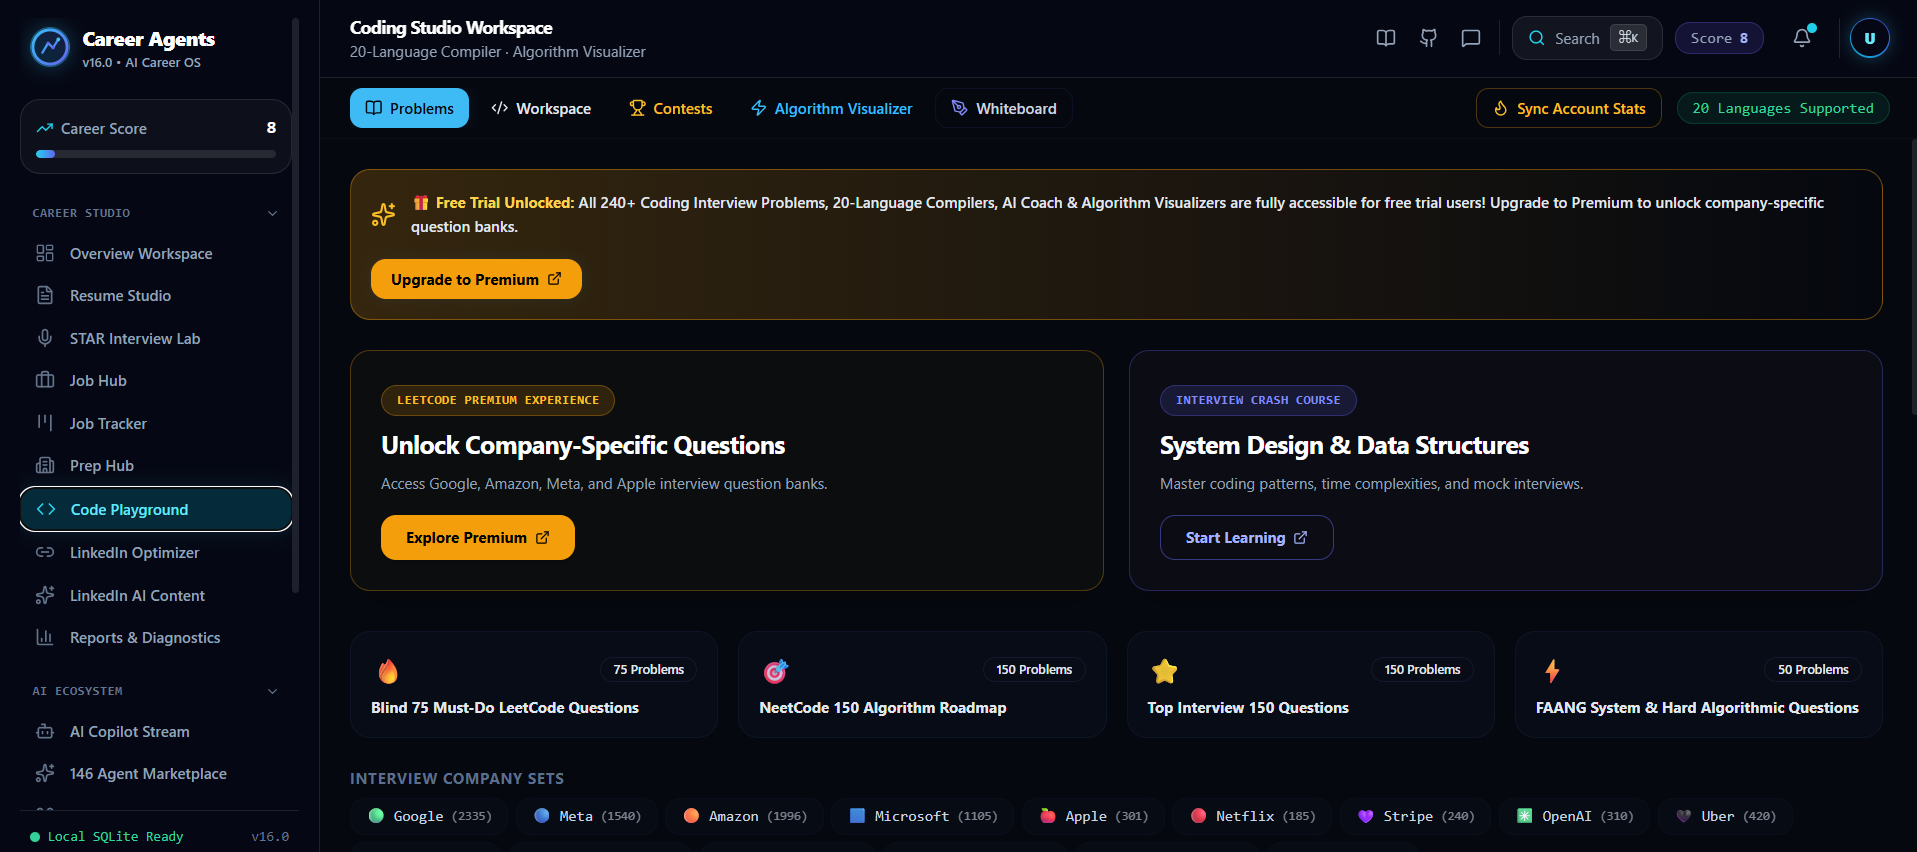1917x852 pixels.
Task: Click the Top Interview 150 star icon
Action: tap(1164, 670)
